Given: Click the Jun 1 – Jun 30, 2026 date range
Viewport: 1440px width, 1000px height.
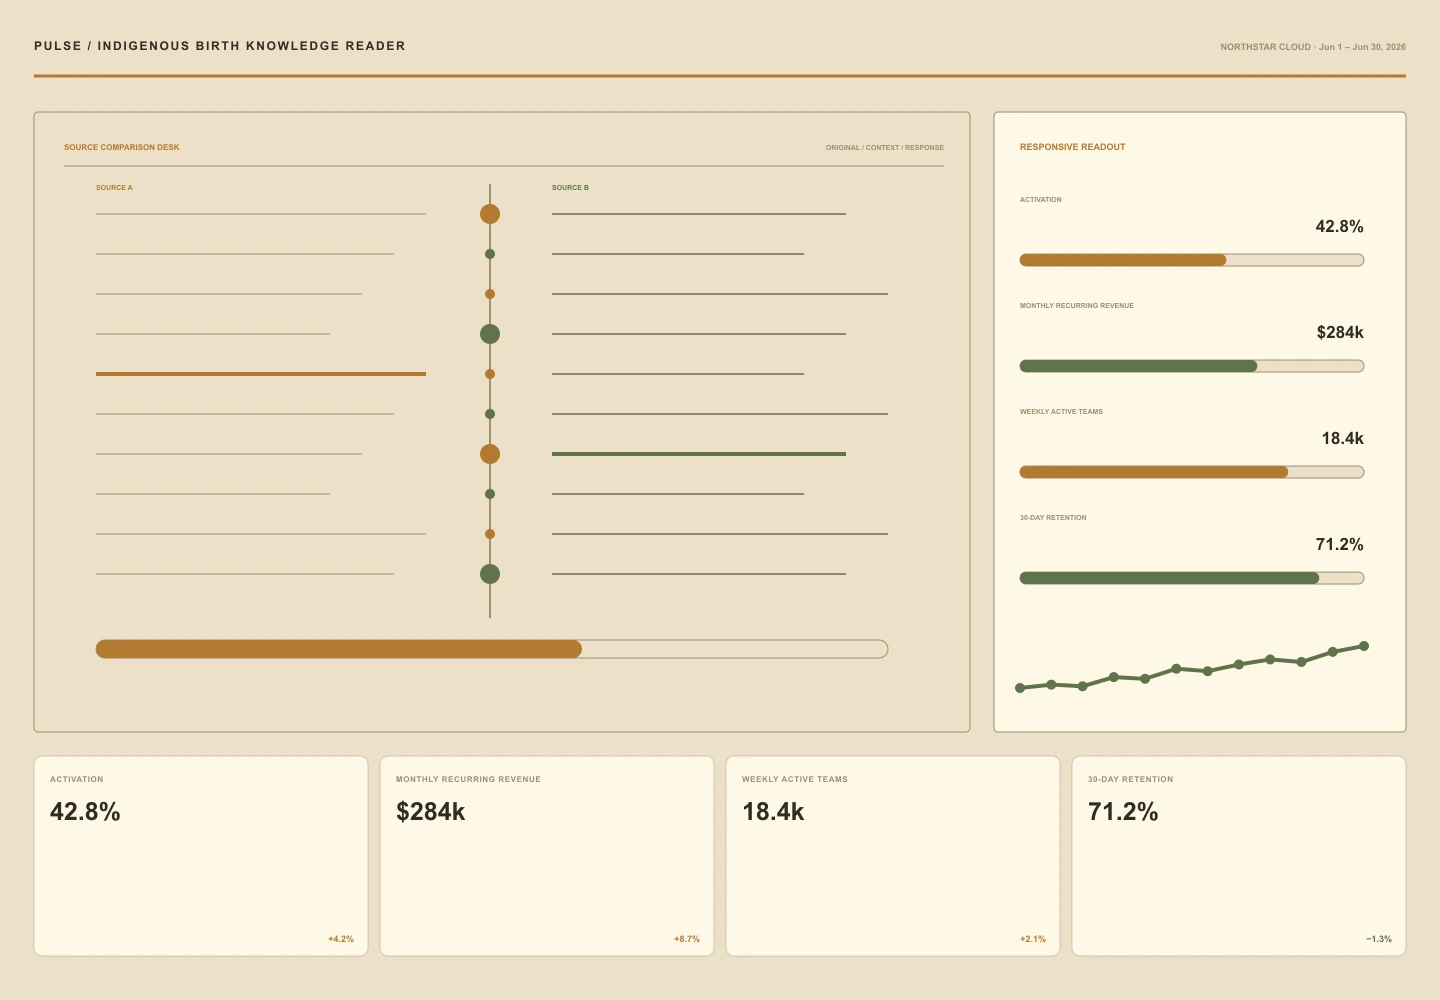Looking at the screenshot, I should coord(1362,47).
